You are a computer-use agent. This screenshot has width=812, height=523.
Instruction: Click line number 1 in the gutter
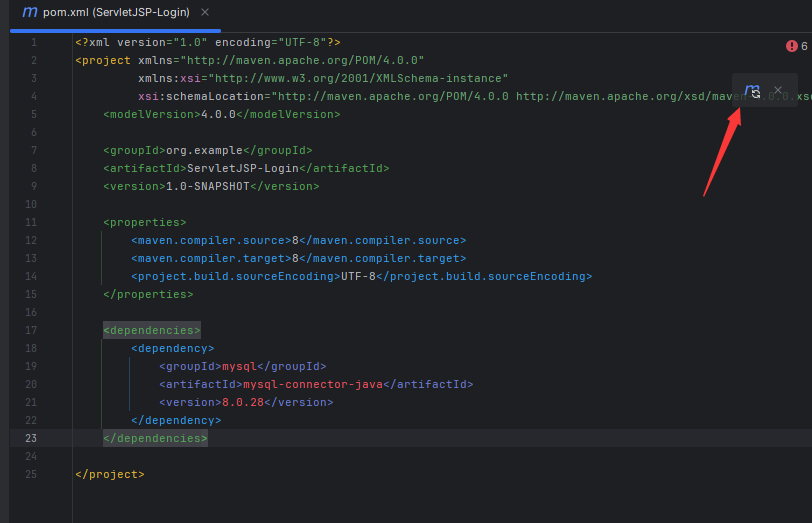[33, 42]
